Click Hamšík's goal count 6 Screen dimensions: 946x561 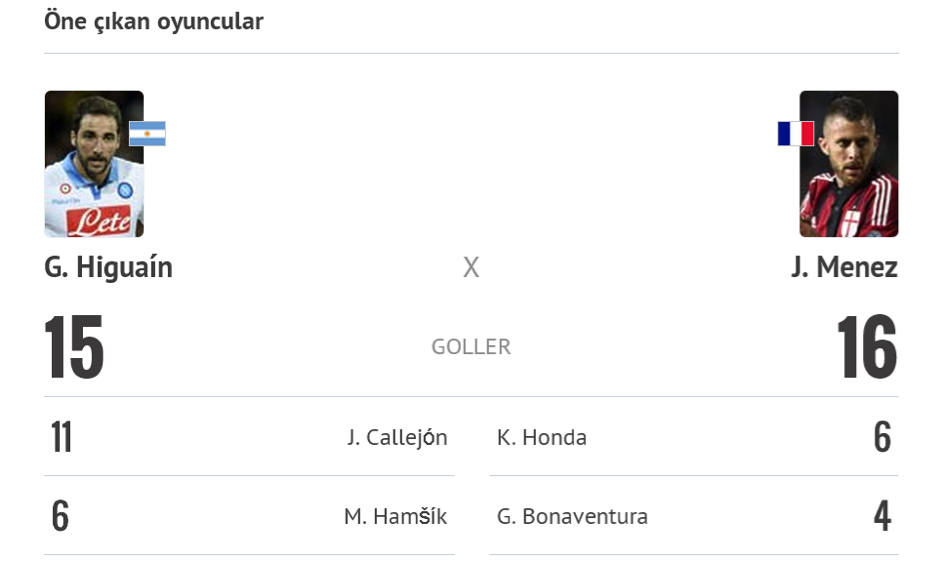(x=60, y=516)
